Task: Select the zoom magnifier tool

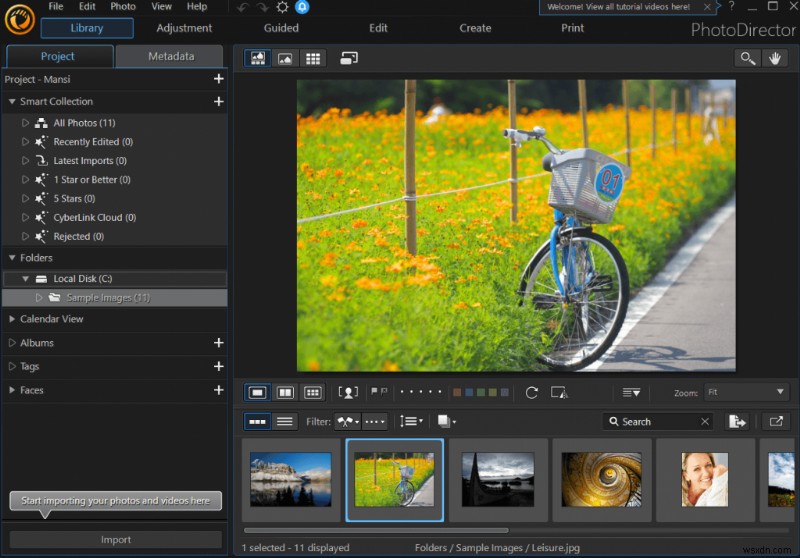Action: click(747, 58)
